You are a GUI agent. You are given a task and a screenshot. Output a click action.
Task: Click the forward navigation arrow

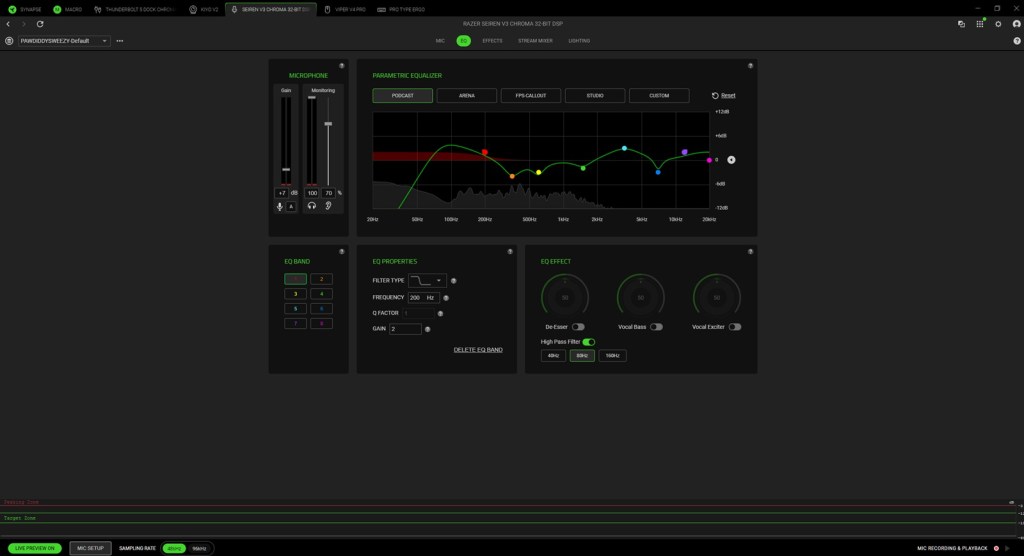24,24
